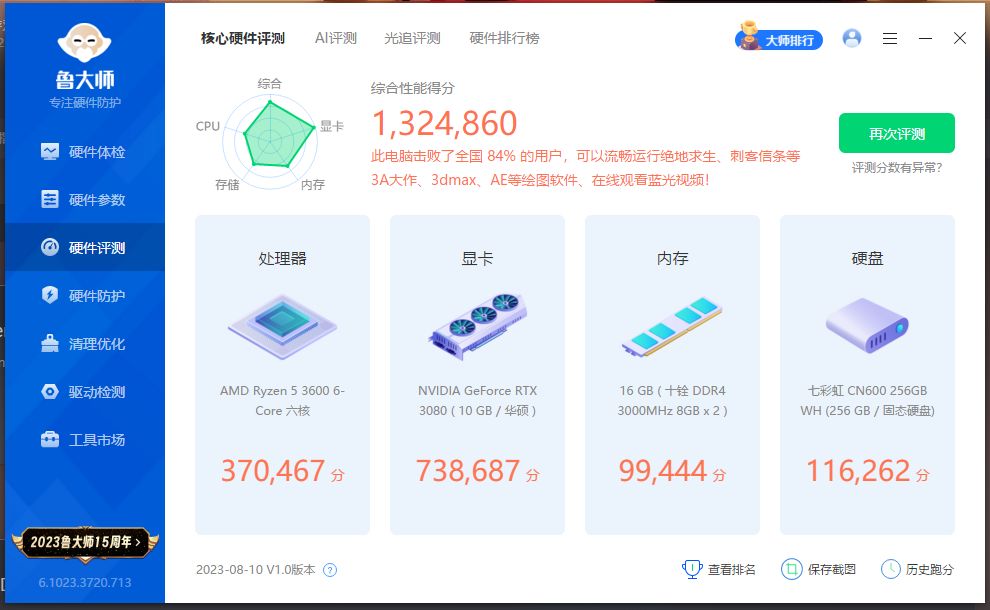The height and width of the screenshot is (610, 990).
Task: Open 驱动检测 in the sidebar
Action: coord(85,392)
